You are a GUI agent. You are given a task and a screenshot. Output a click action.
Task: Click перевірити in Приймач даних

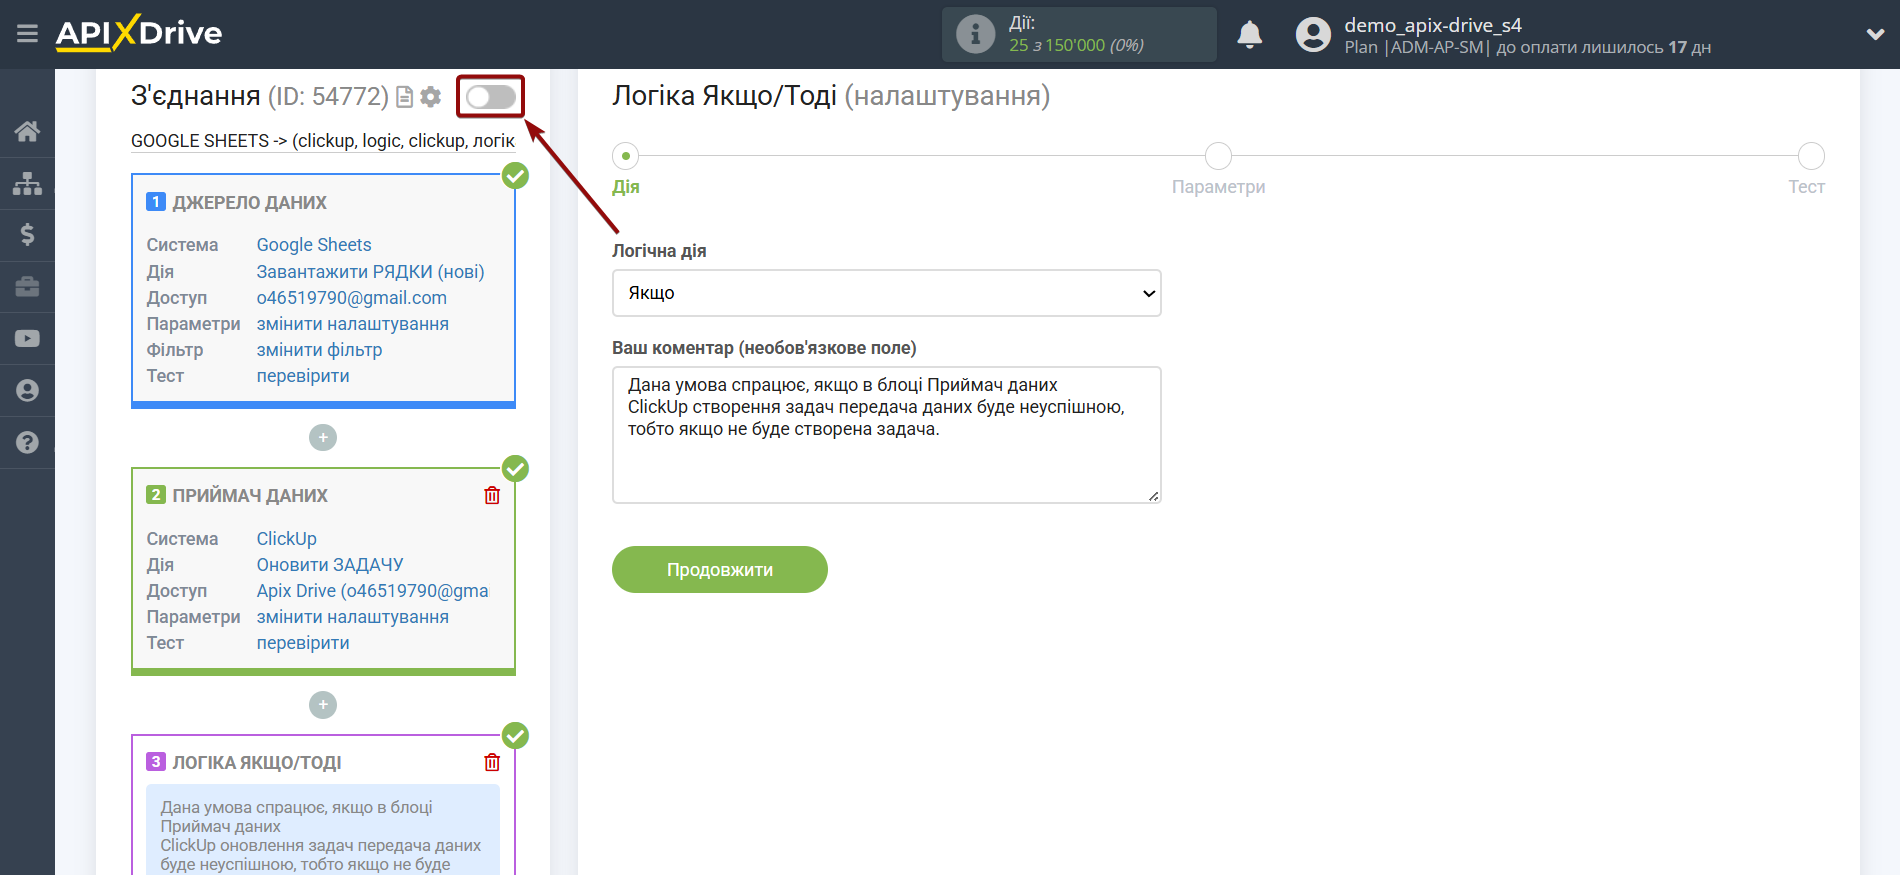[x=303, y=643]
